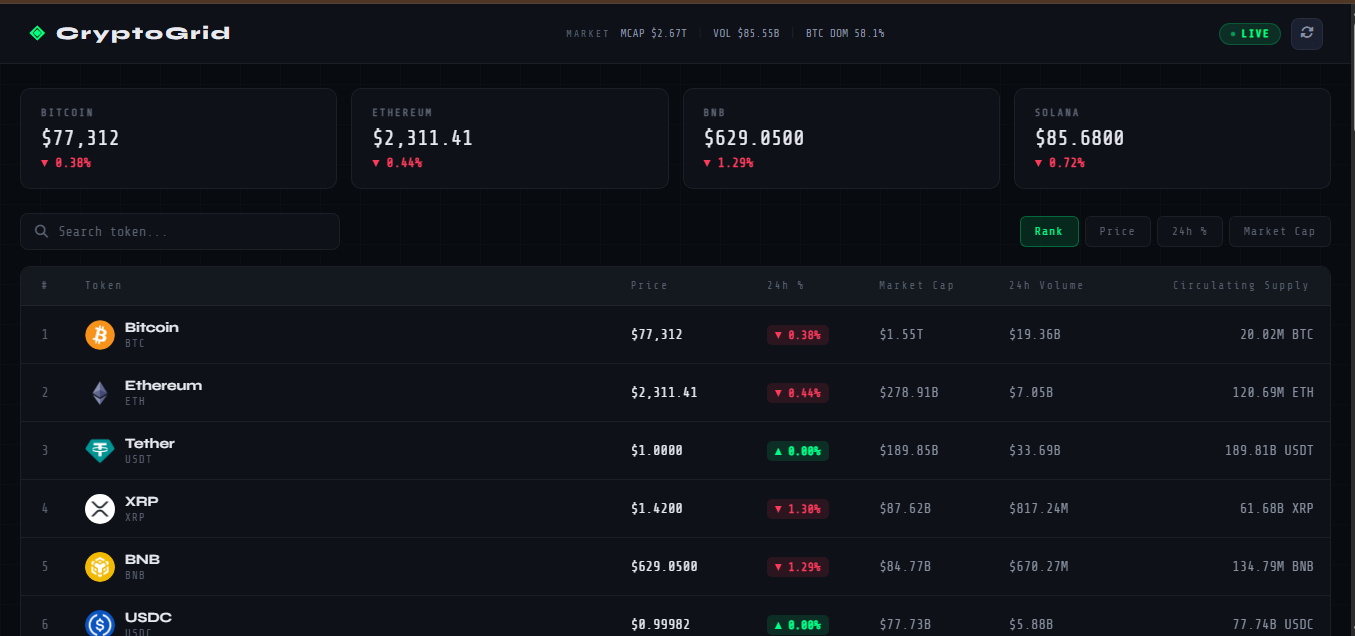The width and height of the screenshot is (1355, 636).
Task: Select the Bitcoin name in table row
Action: pos(152,327)
